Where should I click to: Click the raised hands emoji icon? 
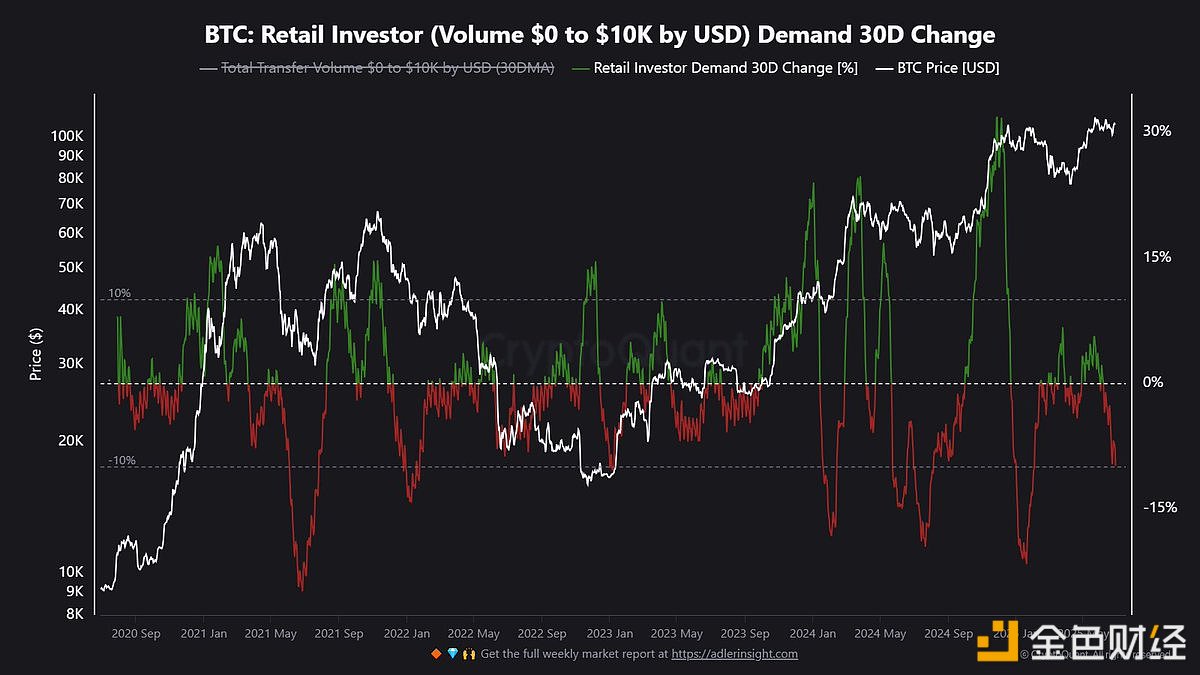(467, 654)
